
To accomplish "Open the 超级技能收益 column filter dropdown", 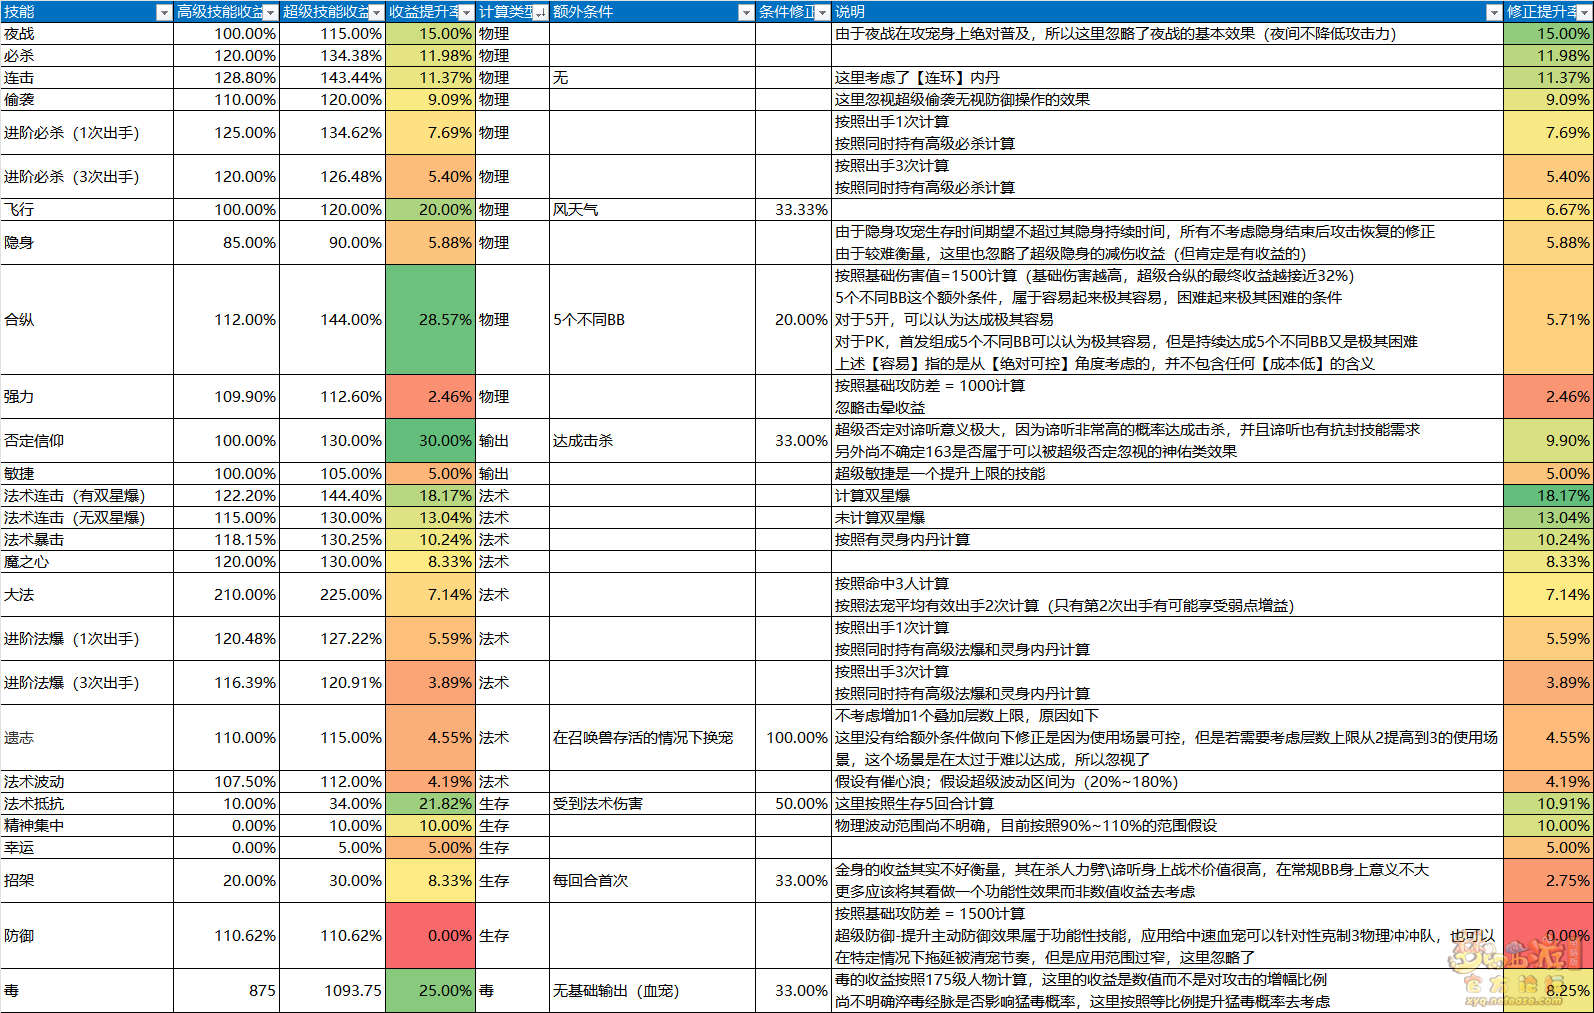I will coord(376,12).
